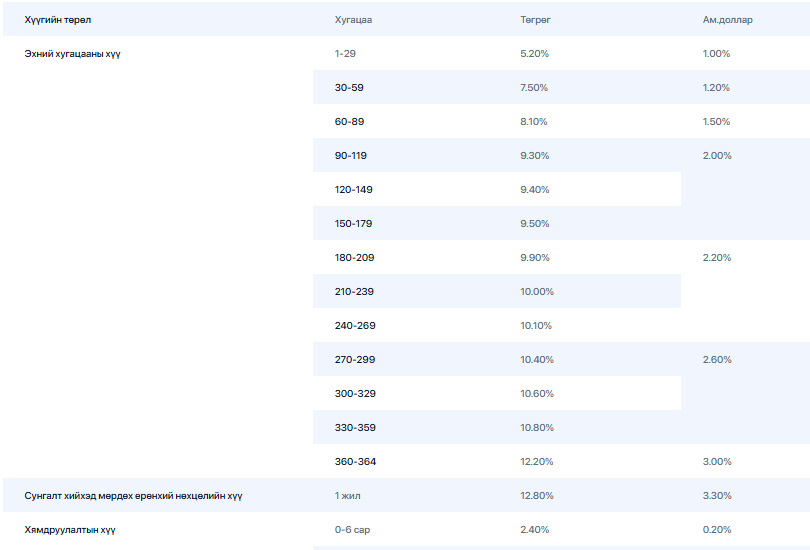
Task: Click the Хүүгийн төрөл column header
Action: point(58,19)
